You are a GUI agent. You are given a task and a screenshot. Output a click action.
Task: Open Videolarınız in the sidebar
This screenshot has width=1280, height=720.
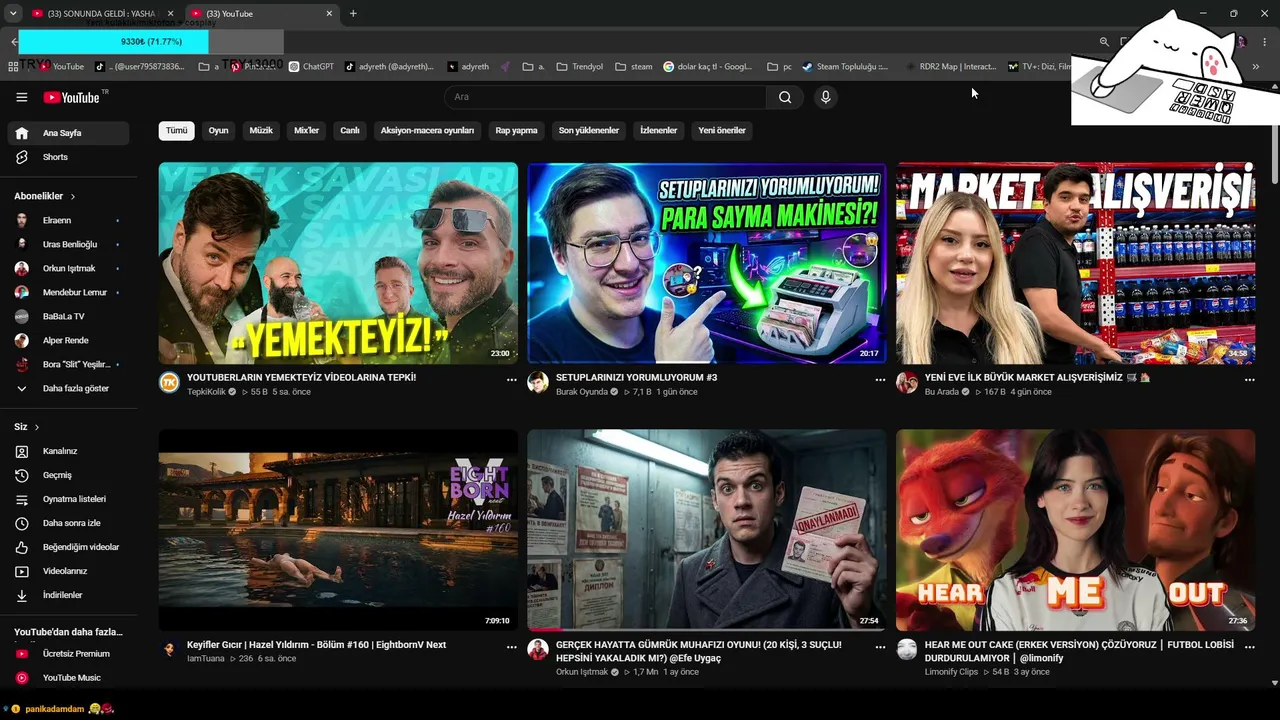(x=68, y=571)
